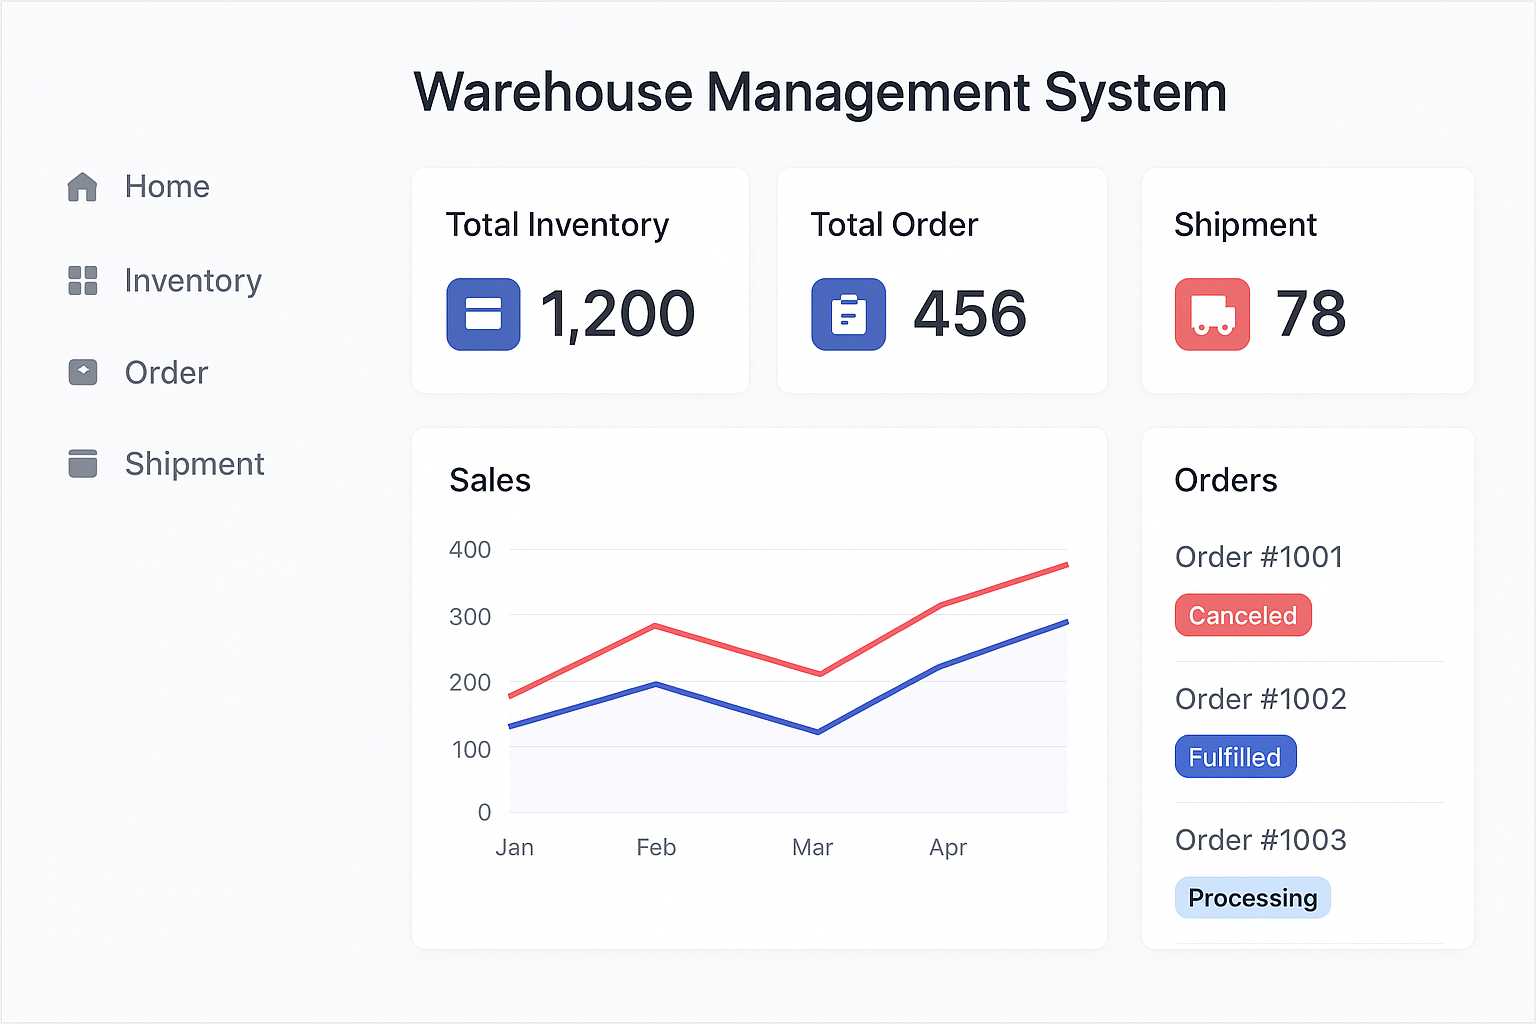Click the red Canceled status badge

coord(1242,616)
